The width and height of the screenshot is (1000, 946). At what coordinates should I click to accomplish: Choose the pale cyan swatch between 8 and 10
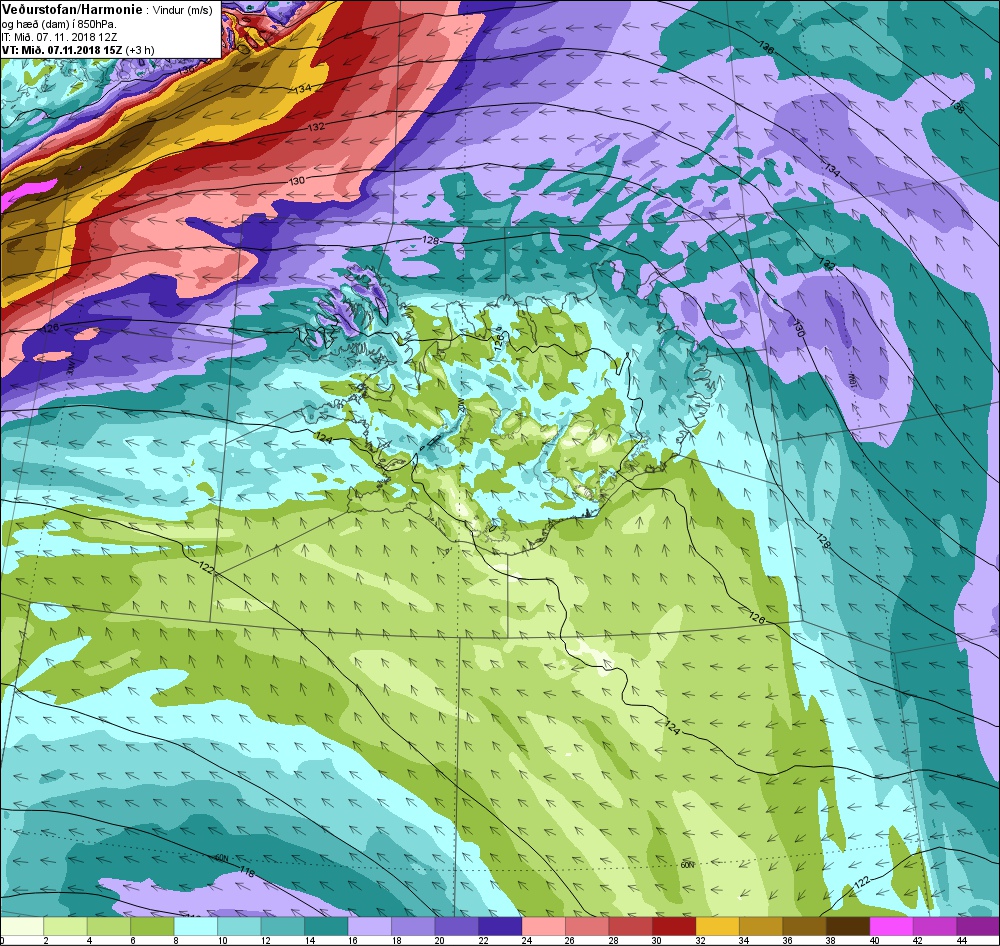[x=195, y=926]
